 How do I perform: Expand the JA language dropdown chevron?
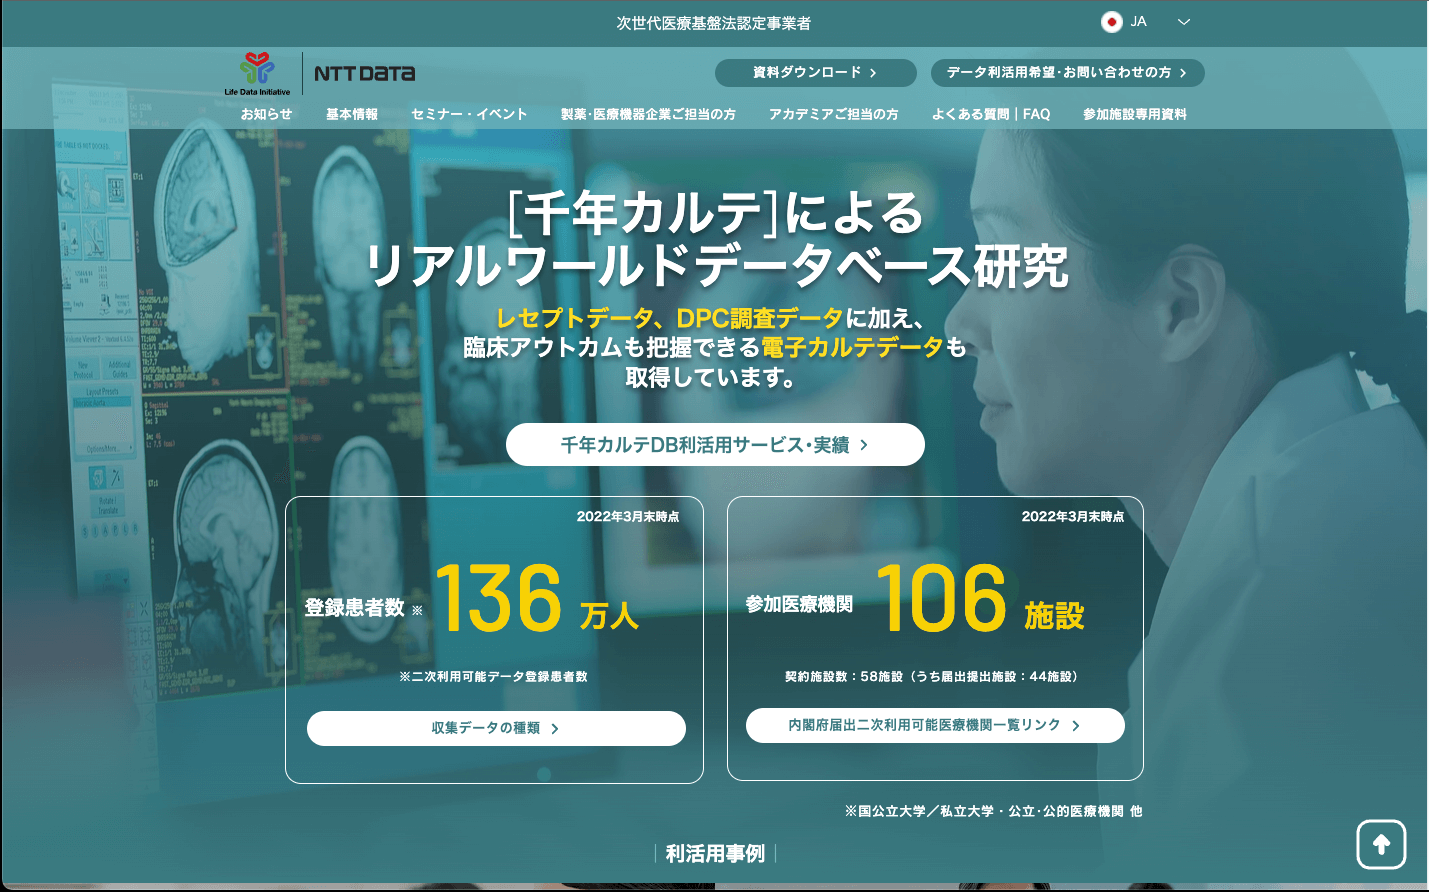tap(1184, 22)
